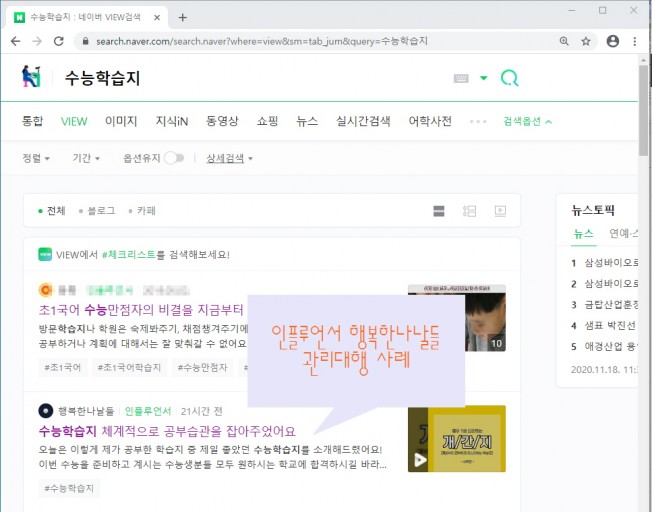Click the lock icon in address bar
Viewport: 652px width, 512px height.
coord(86,41)
